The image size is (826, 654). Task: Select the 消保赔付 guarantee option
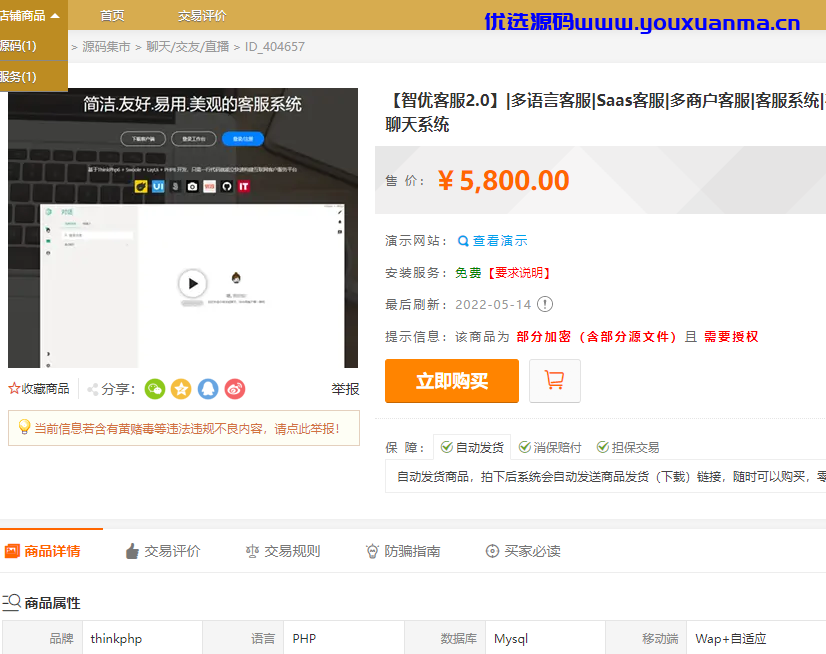pos(550,447)
